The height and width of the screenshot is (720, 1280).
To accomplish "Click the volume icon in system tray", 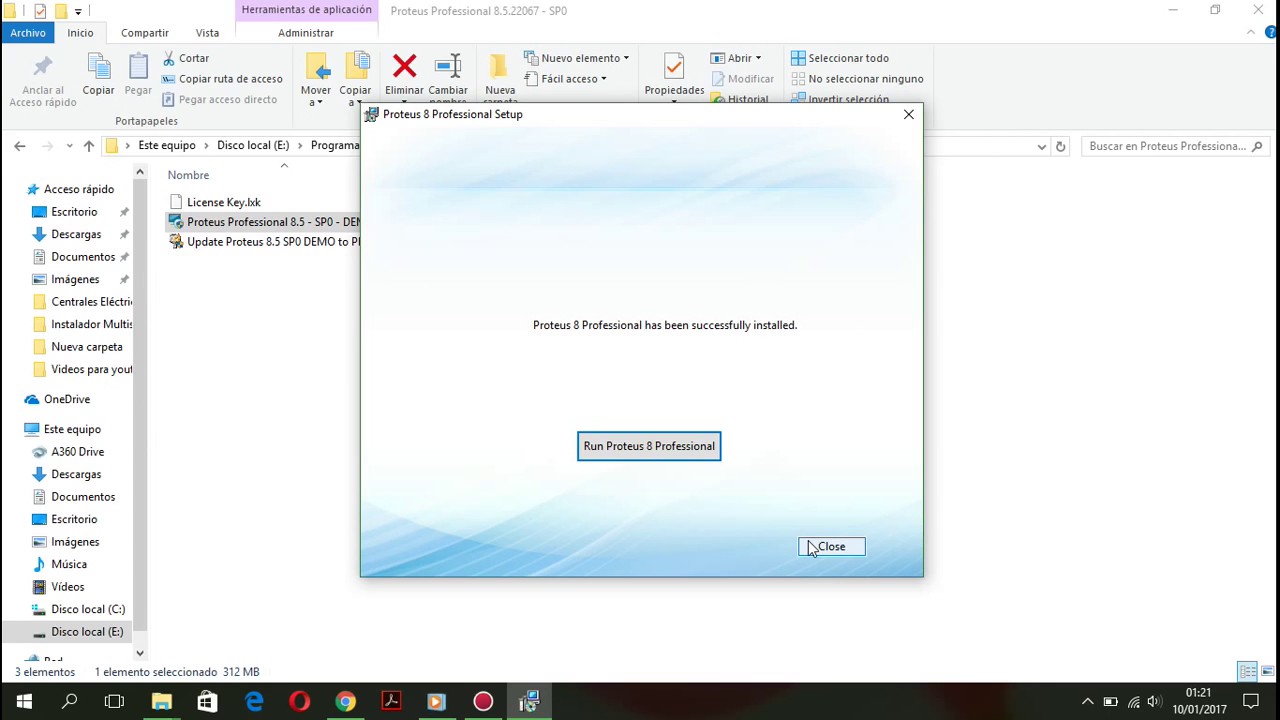I will tap(1155, 702).
